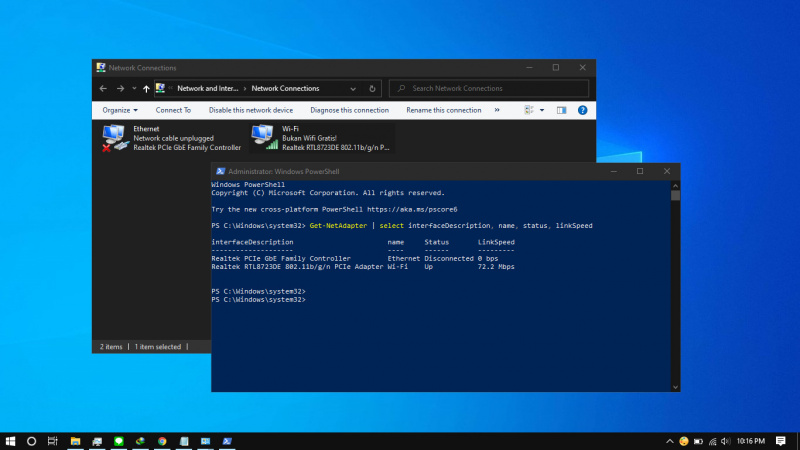This screenshot has width=800, height=450.
Task: Toggle the preview pane
Action: tap(561, 110)
